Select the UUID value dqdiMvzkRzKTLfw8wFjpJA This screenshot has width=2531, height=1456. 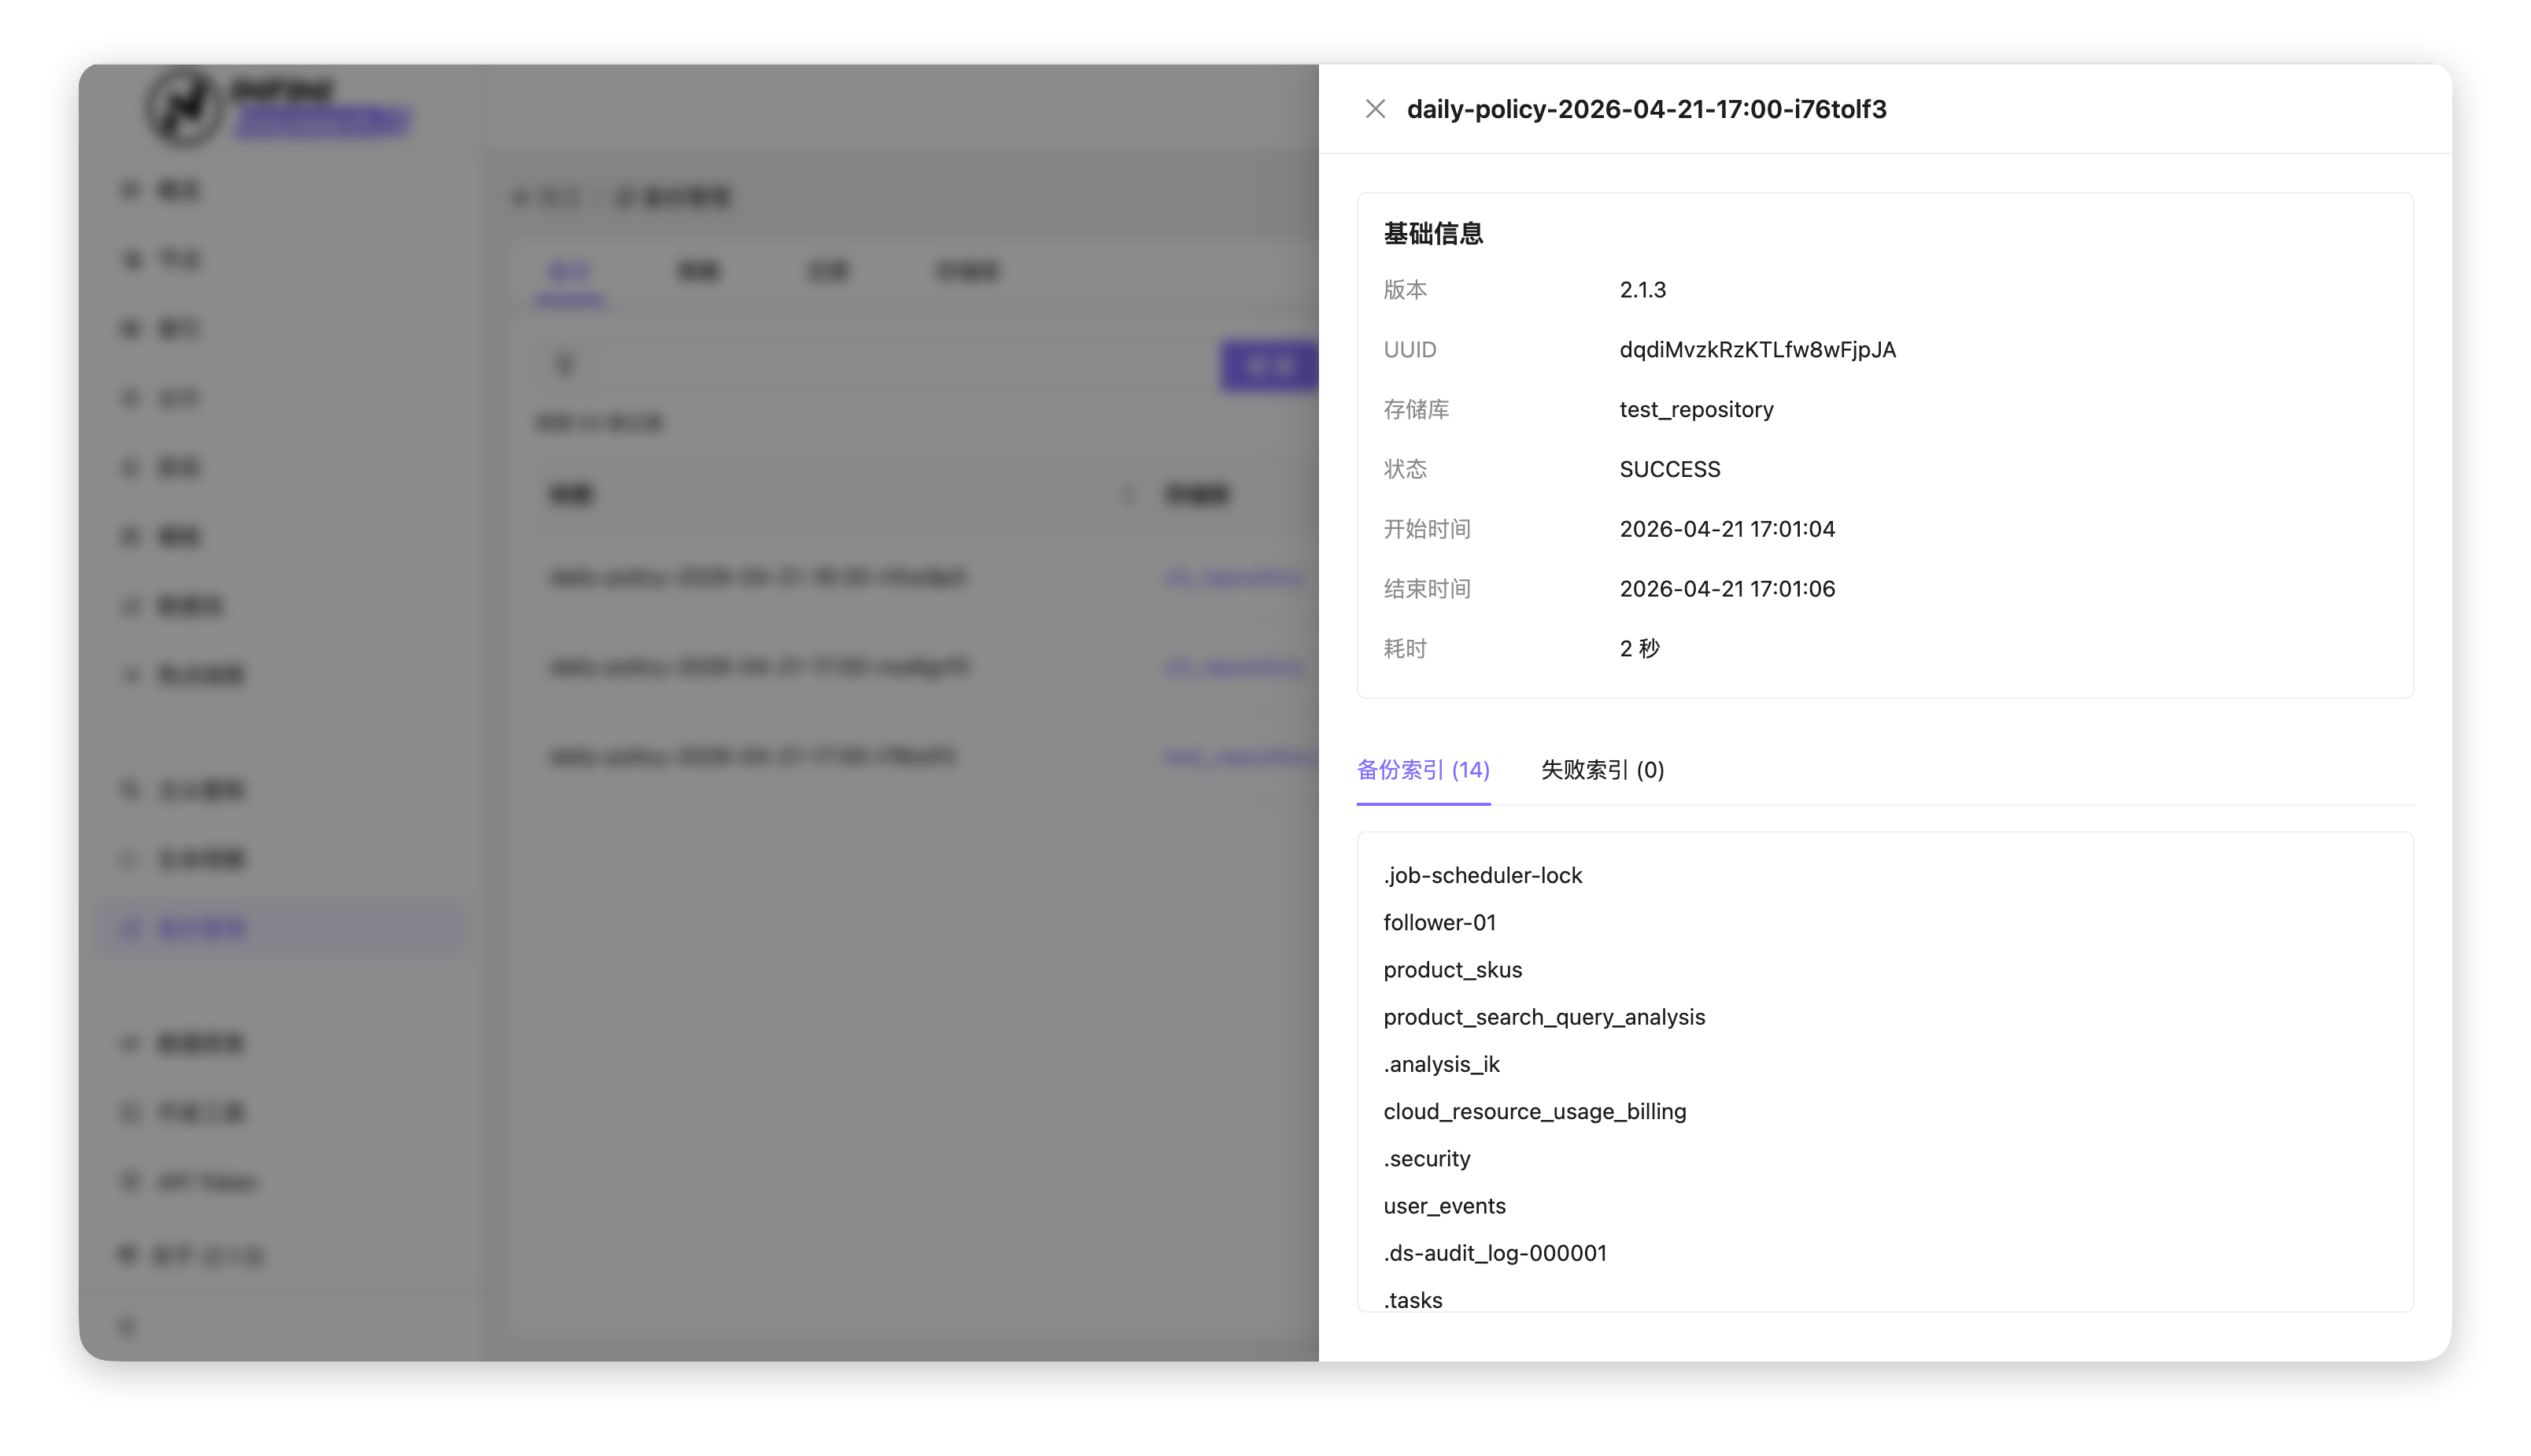tap(1757, 350)
